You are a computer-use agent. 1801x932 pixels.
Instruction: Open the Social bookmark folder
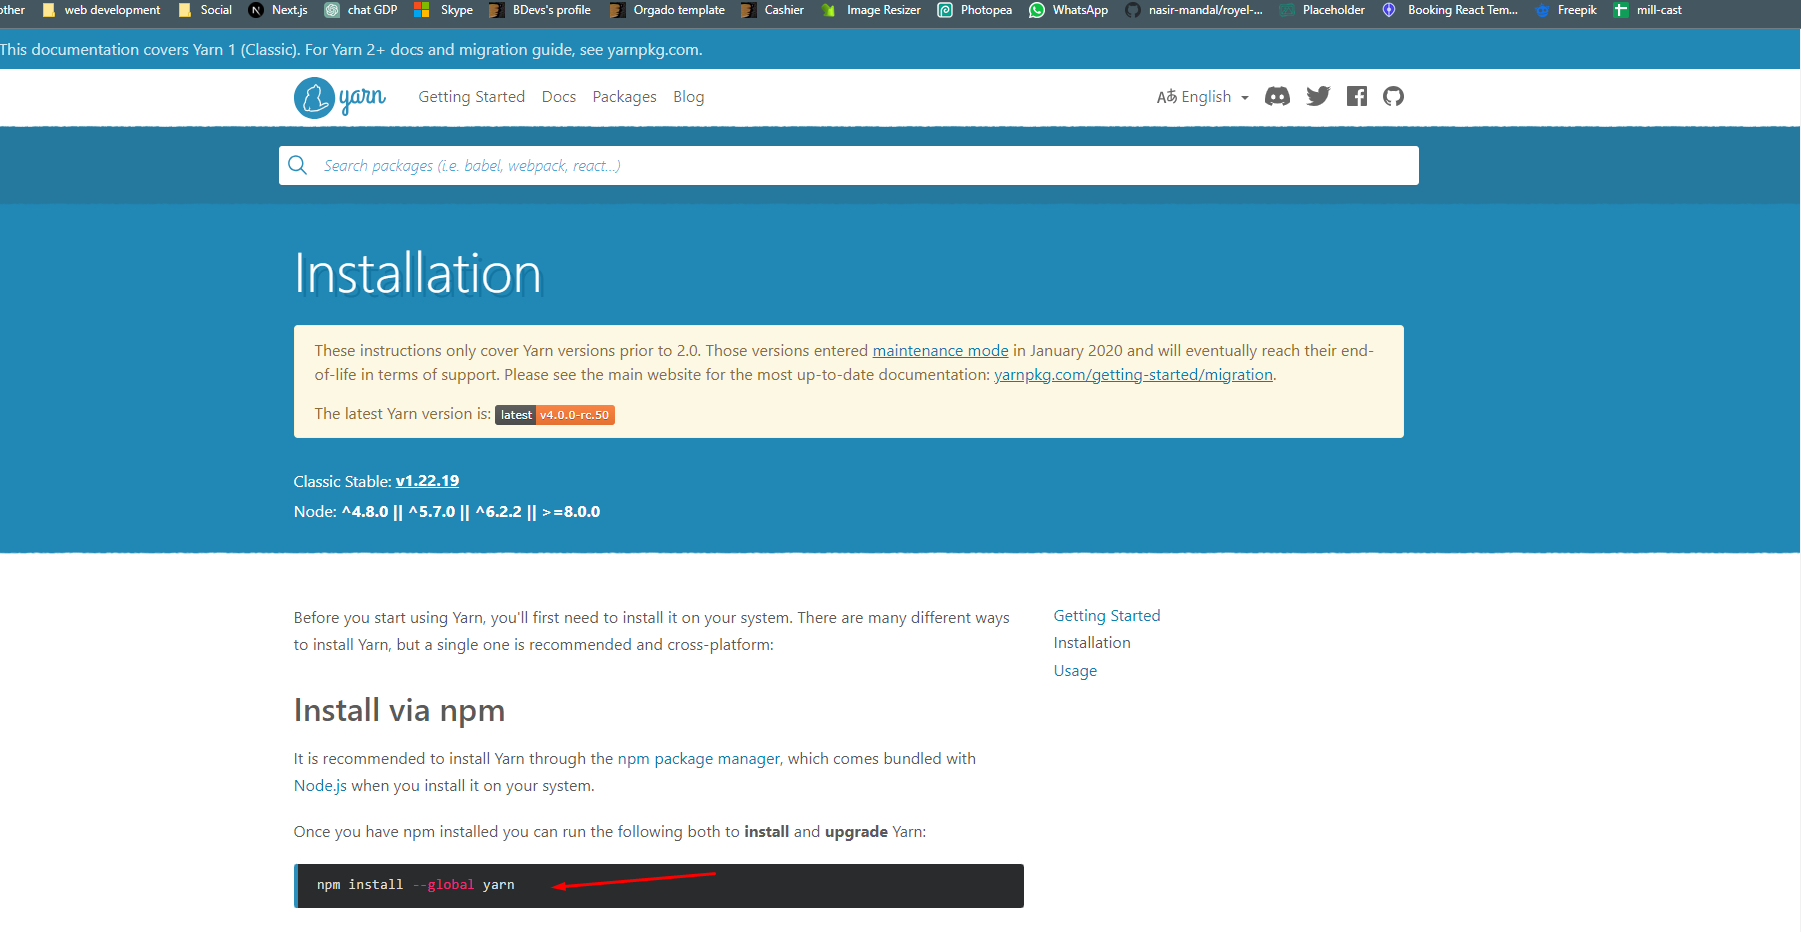(x=205, y=10)
